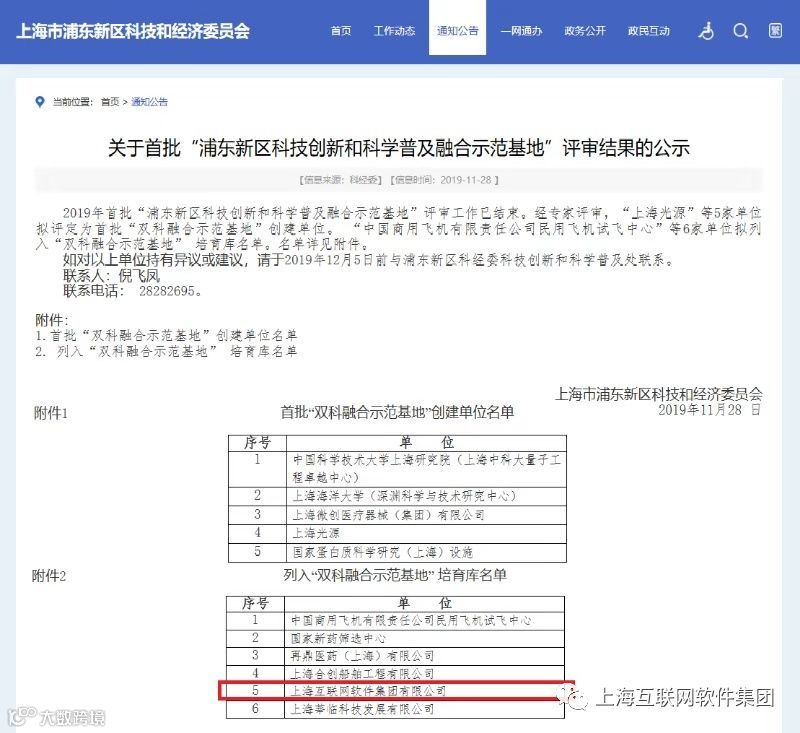800x733 pixels.
Task: Click table row 上海海洋大学（深渊科学与技术研究中心）
Action: click(397, 496)
